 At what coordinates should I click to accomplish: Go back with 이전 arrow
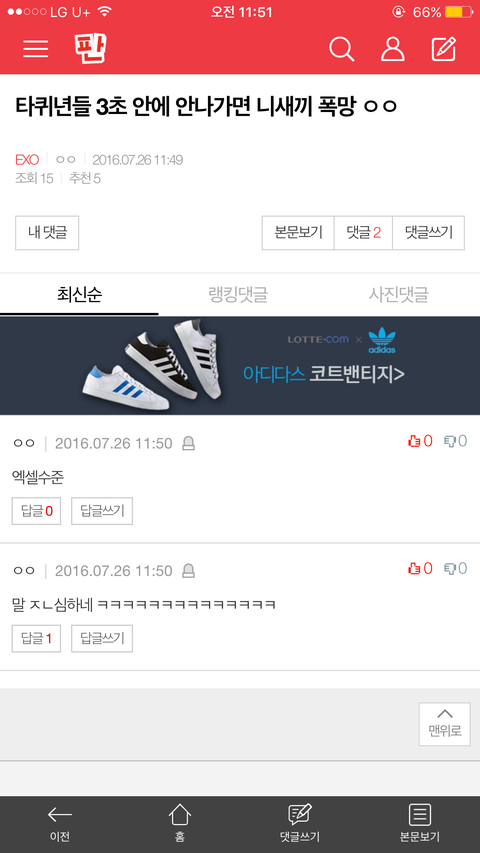pos(60,824)
